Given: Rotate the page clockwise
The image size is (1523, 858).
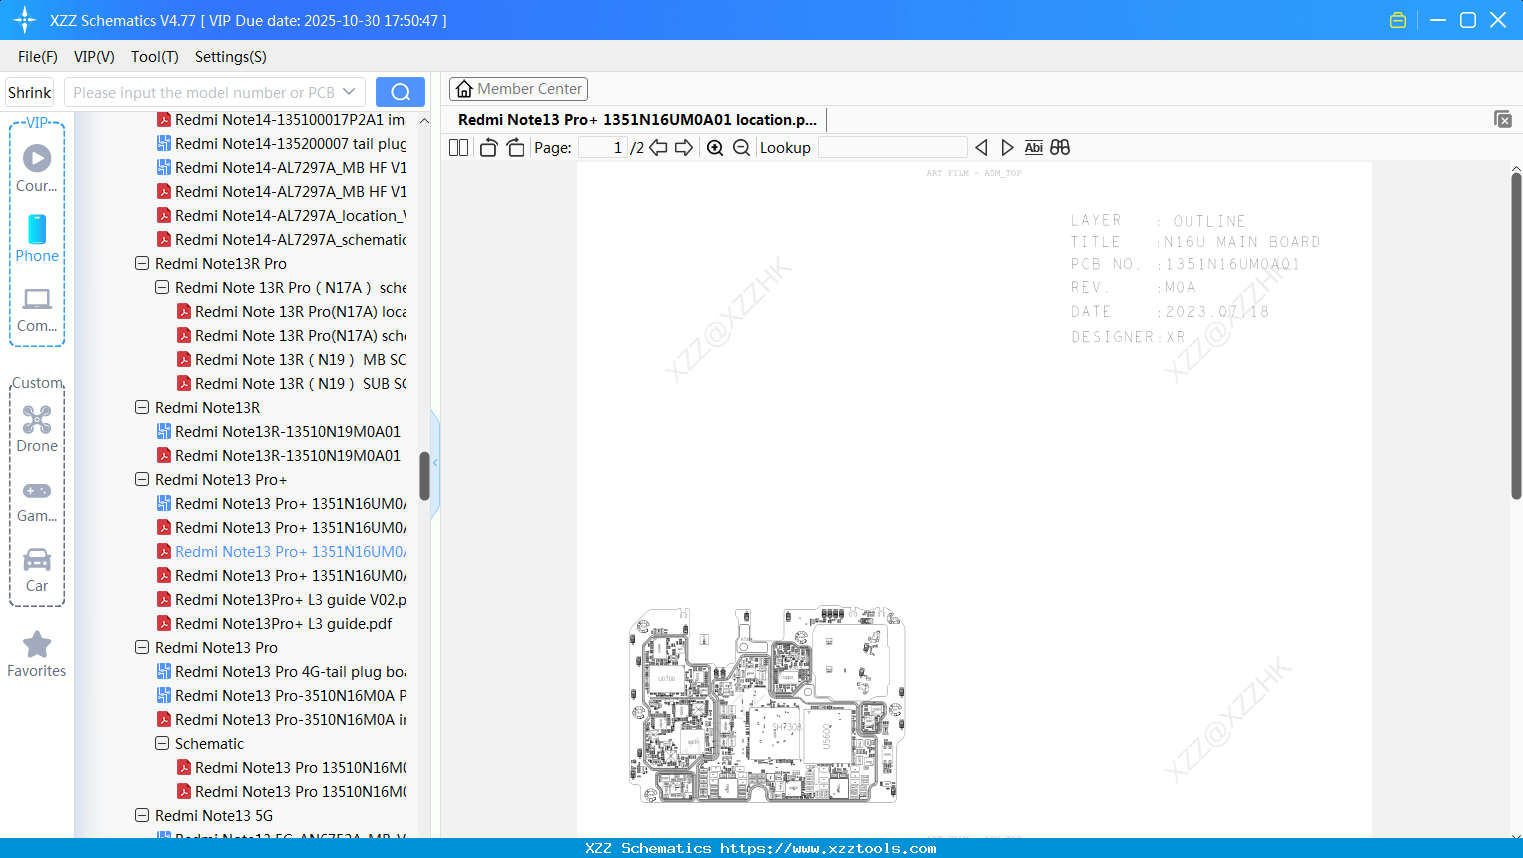Looking at the screenshot, I should 515,148.
